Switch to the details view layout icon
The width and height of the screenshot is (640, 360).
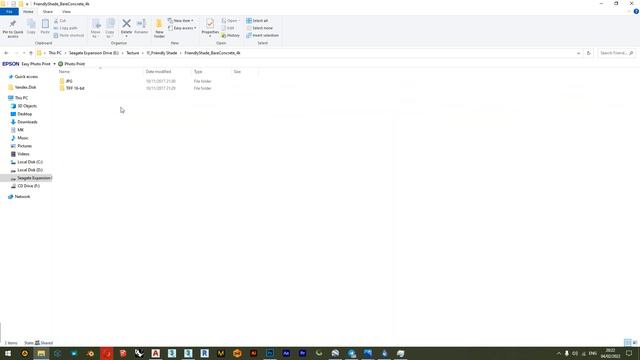tap(627, 342)
